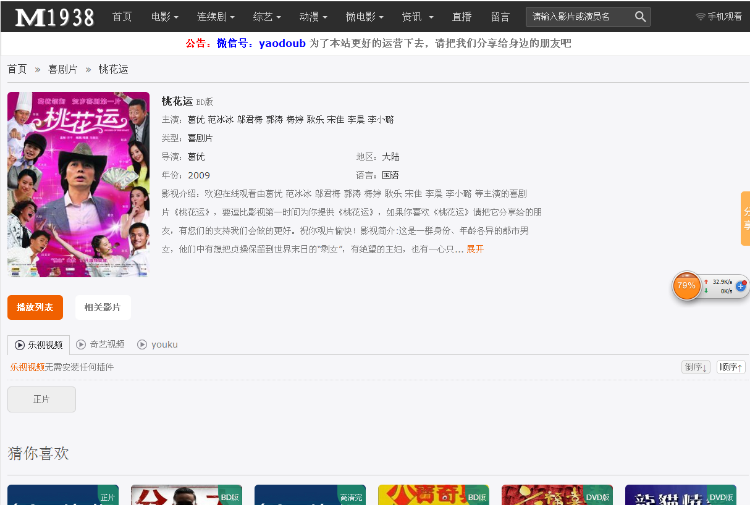Click the 国语 language link
Screen dimensions: 750x505
coord(390,176)
